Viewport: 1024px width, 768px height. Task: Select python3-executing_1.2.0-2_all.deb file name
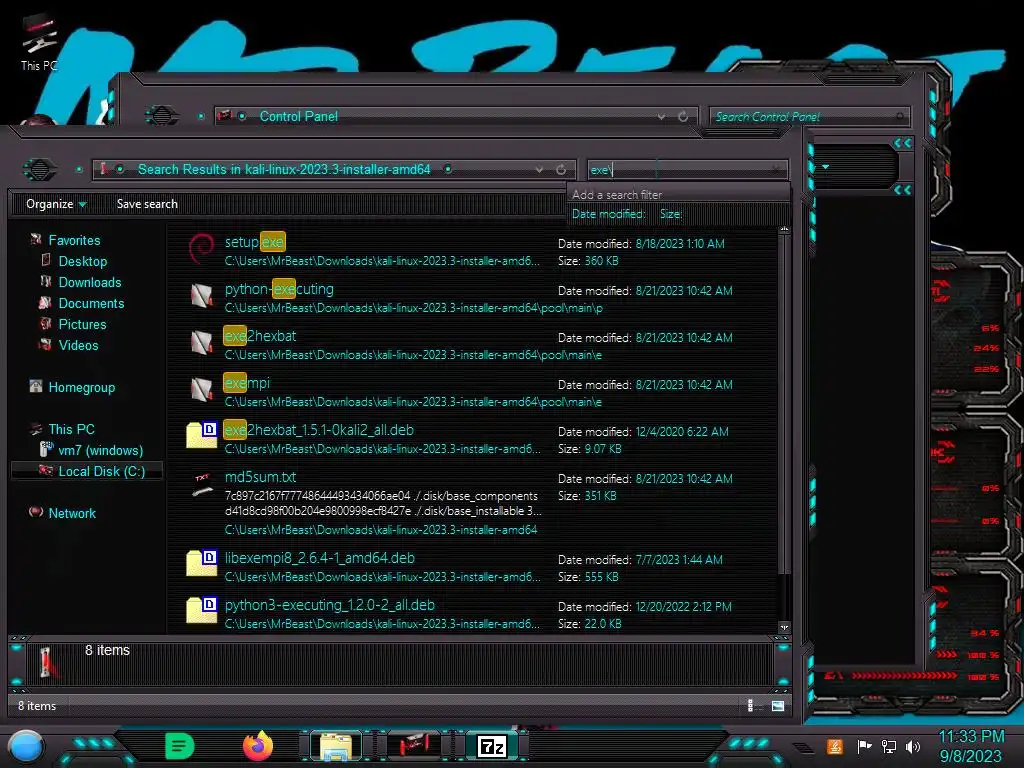coord(330,605)
